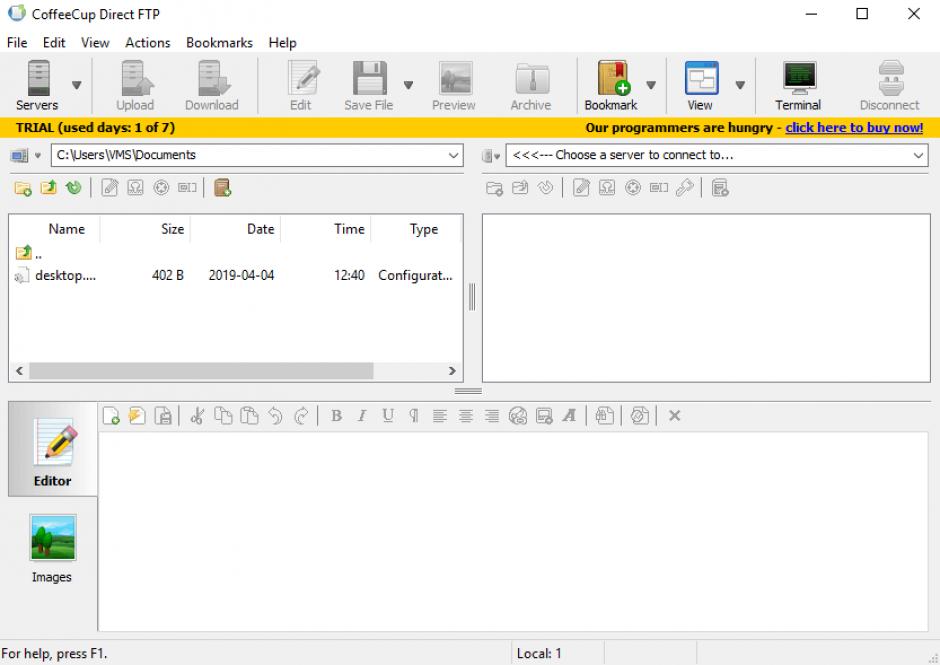Open local path Documents combo box
The width and height of the screenshot is (940, 665).
click(x=257, y=155)
